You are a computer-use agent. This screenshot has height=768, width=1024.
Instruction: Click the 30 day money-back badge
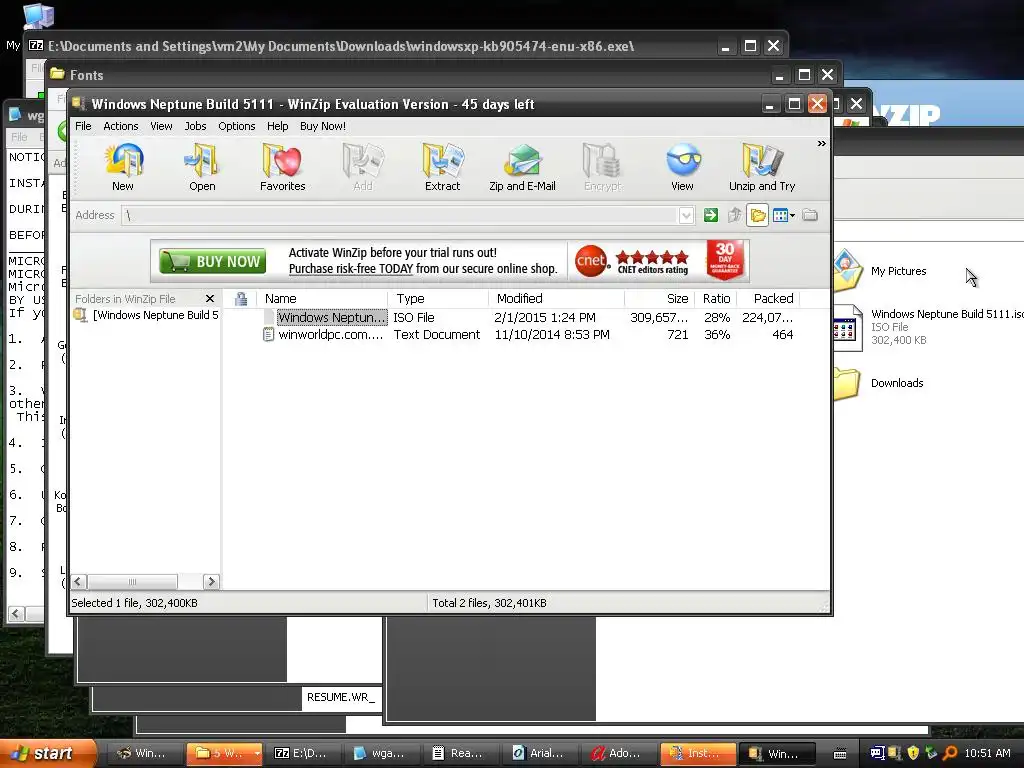[x=725, y=260]
